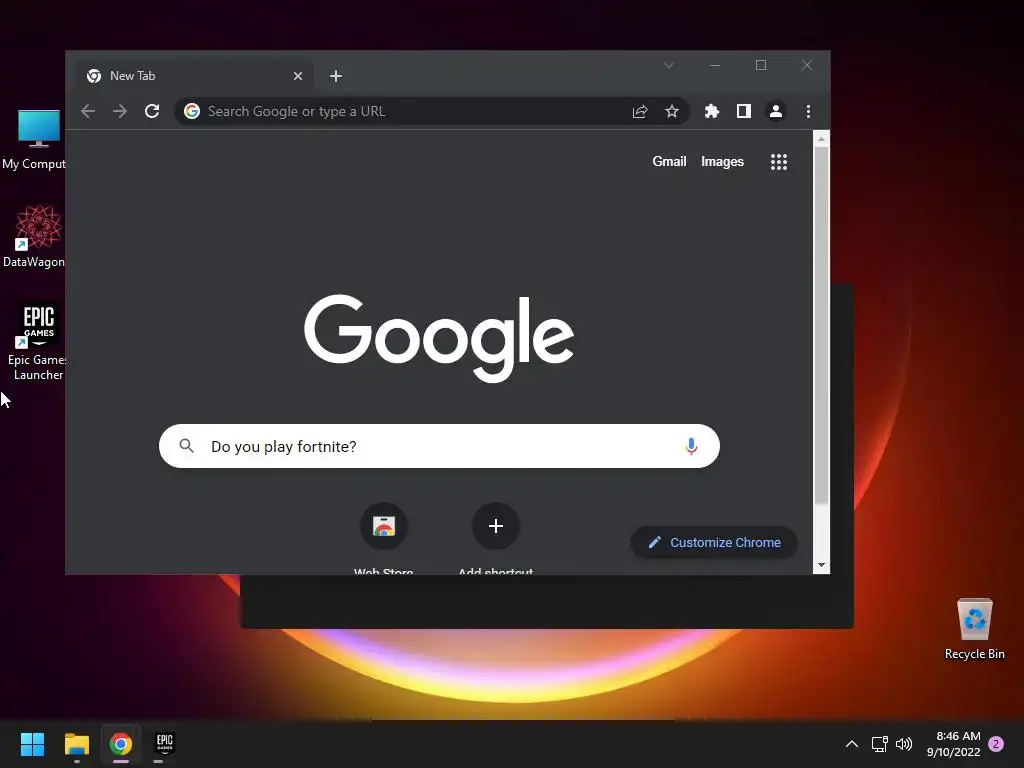
Task: Click the Google search box with fortnite text
Action: click(x=440, y=446)
